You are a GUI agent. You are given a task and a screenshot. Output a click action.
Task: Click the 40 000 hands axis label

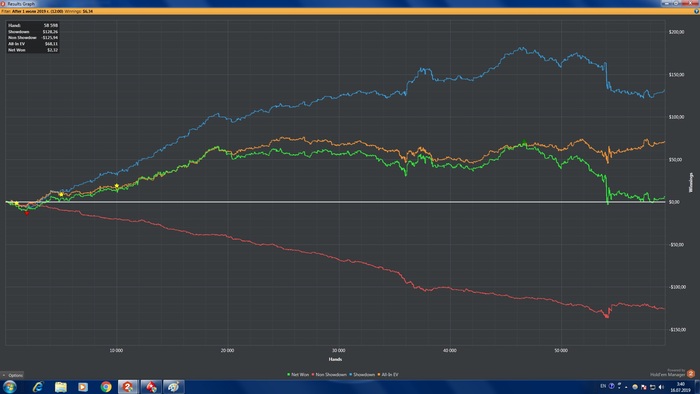450,351
